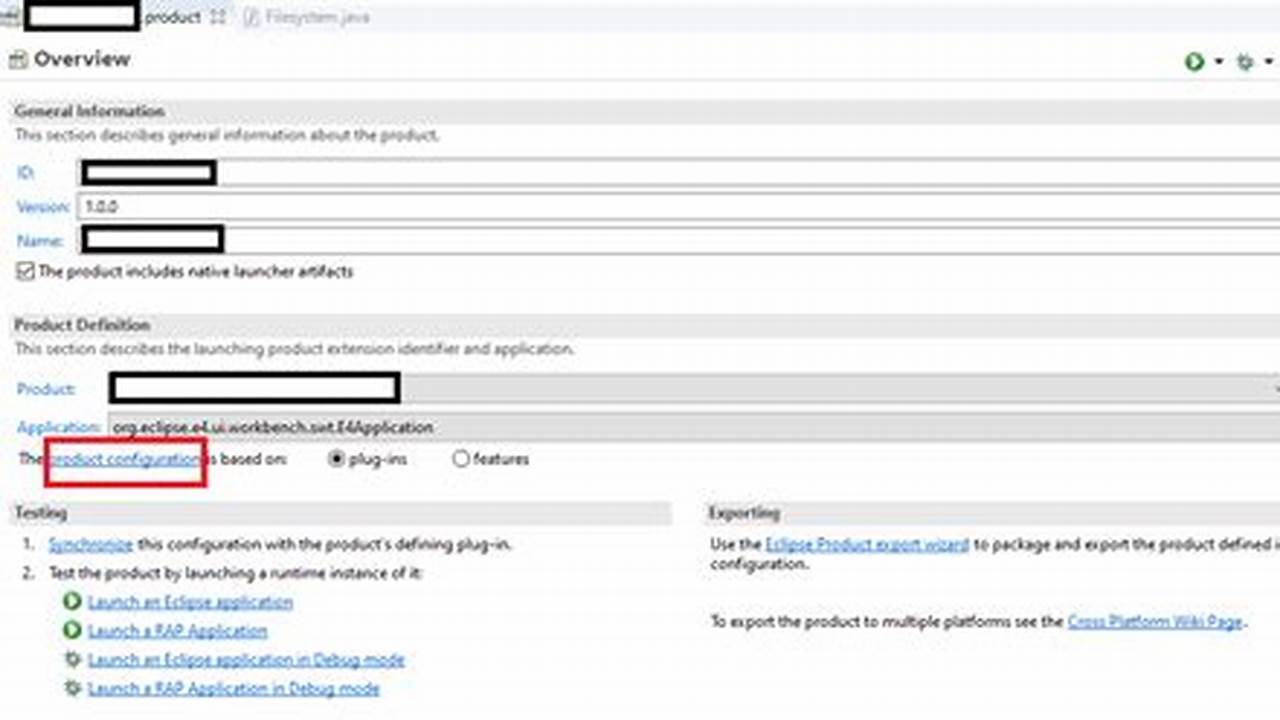
Task: Open the Product field dropdown
Action: pos(1274,389)
